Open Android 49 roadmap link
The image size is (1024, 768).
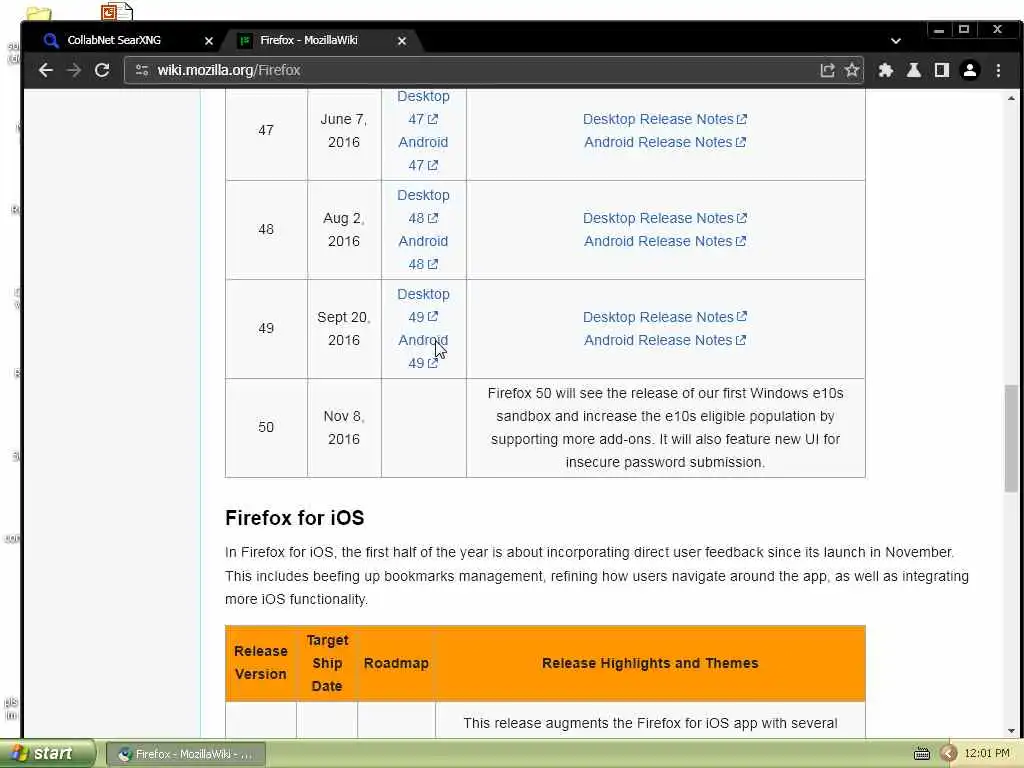click(x=423, y=351)
